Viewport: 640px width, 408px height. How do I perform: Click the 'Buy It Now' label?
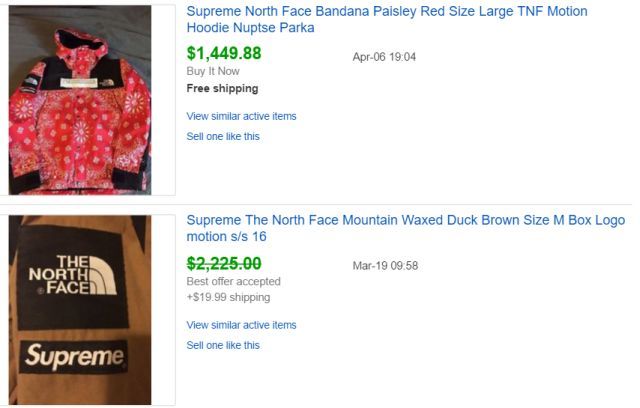[x=213, y=72]
